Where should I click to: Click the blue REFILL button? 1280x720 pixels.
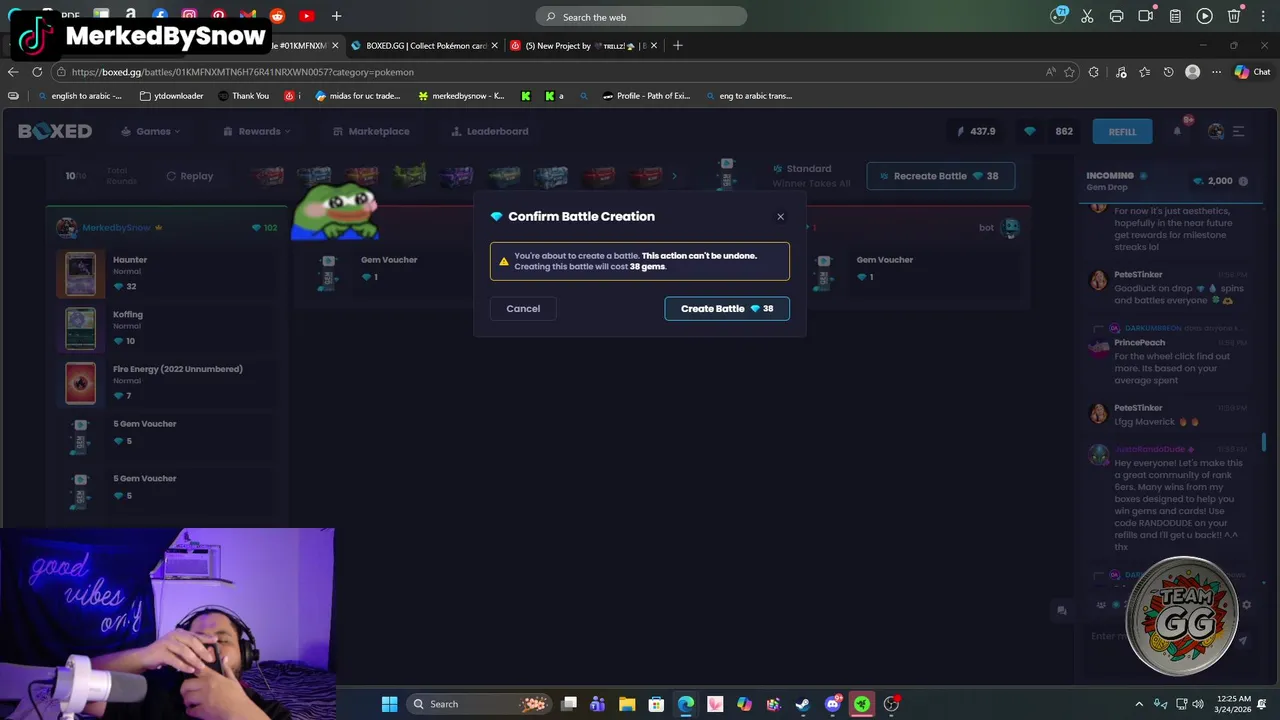coord(1122,131)
